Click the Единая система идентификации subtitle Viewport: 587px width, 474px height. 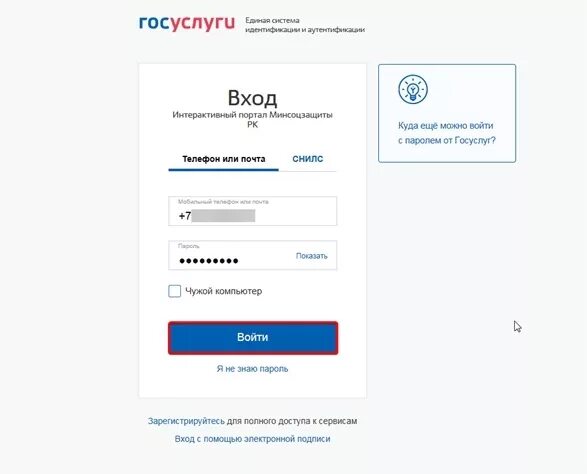pyautogui.click(x=305, y=25)
